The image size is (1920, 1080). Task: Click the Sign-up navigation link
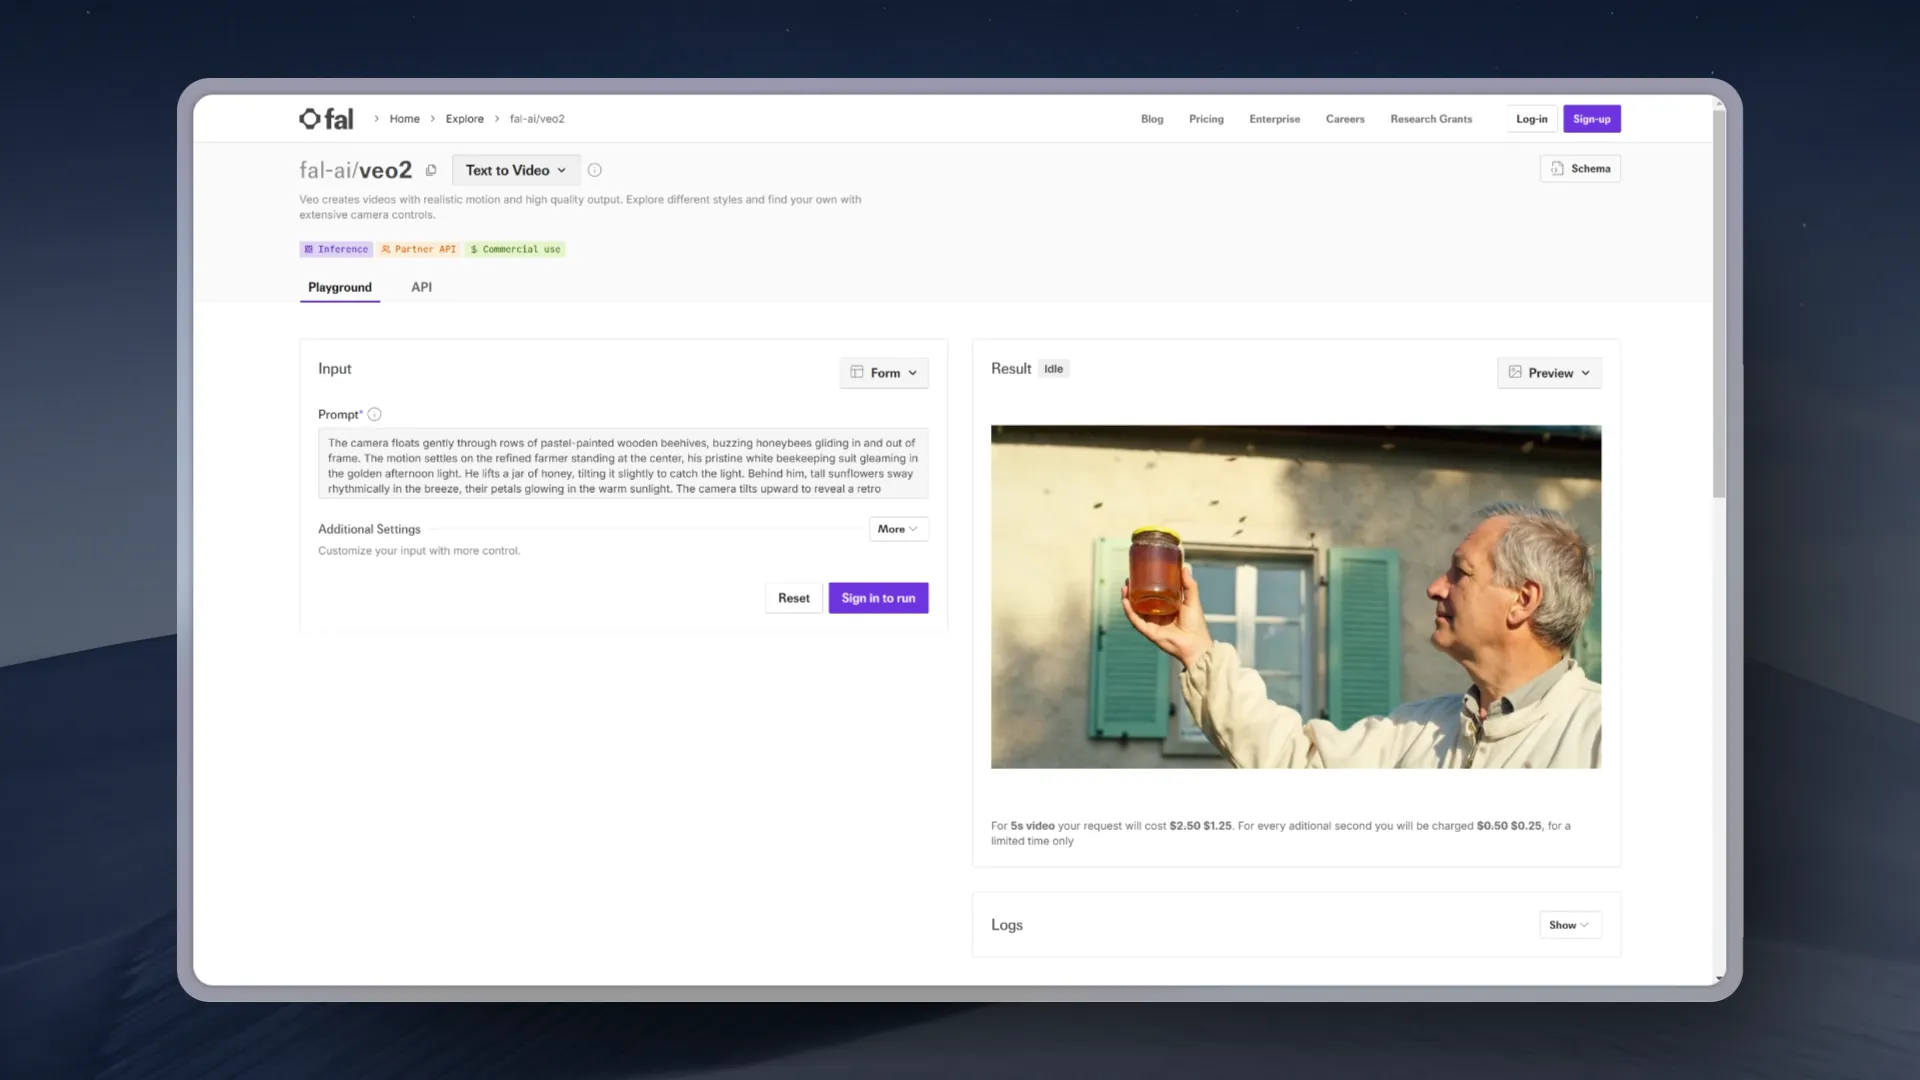(1590, 119)
